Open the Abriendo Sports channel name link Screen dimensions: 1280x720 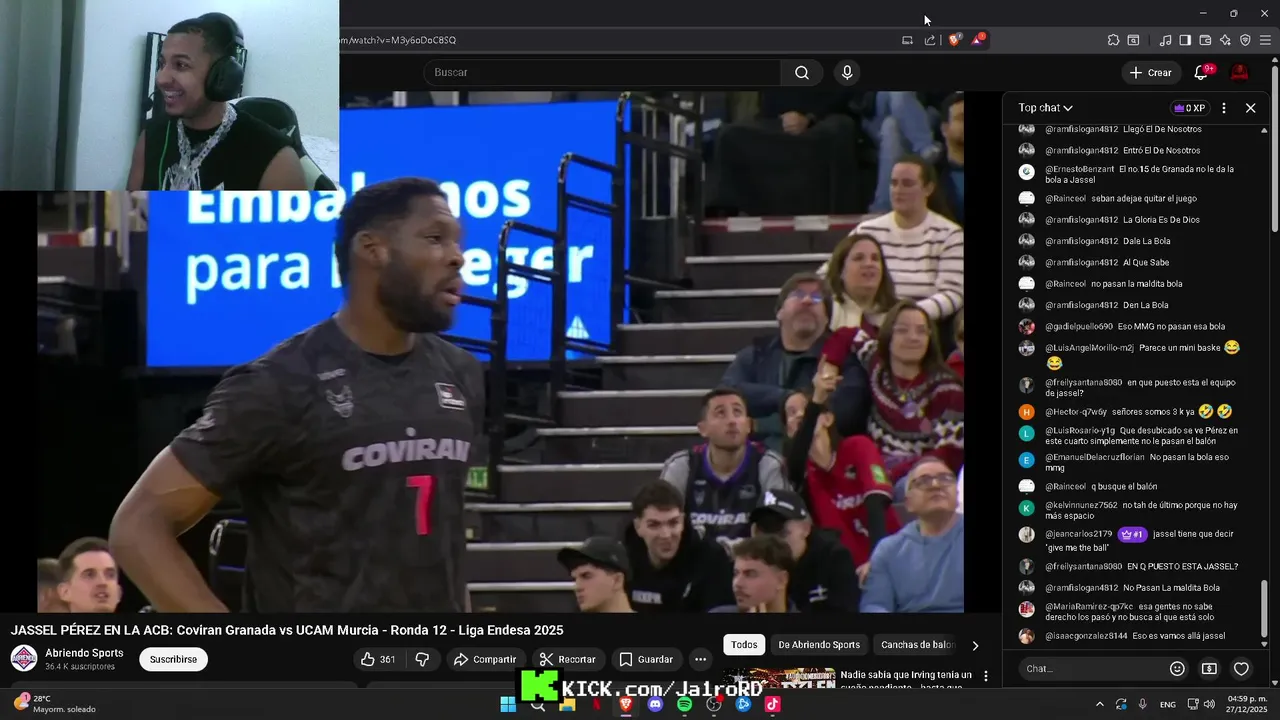click(x=84, y=653)
